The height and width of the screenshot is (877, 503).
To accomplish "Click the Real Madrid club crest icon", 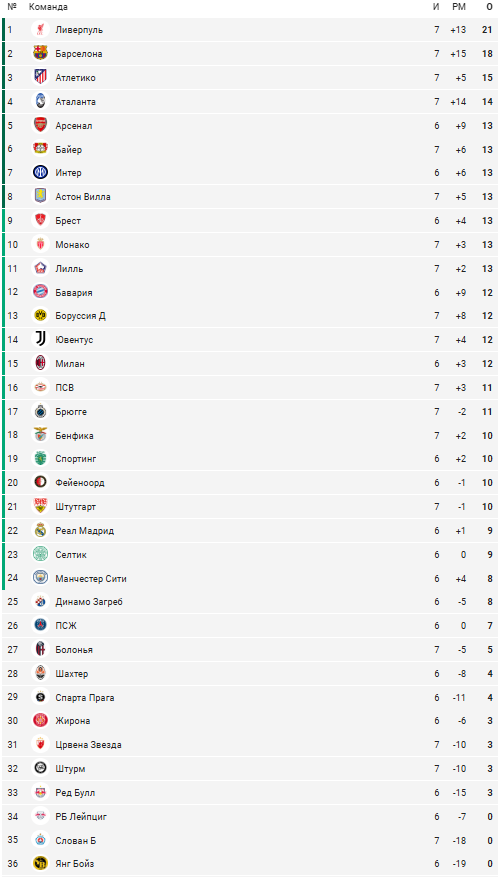I will (x=40, y=530).
